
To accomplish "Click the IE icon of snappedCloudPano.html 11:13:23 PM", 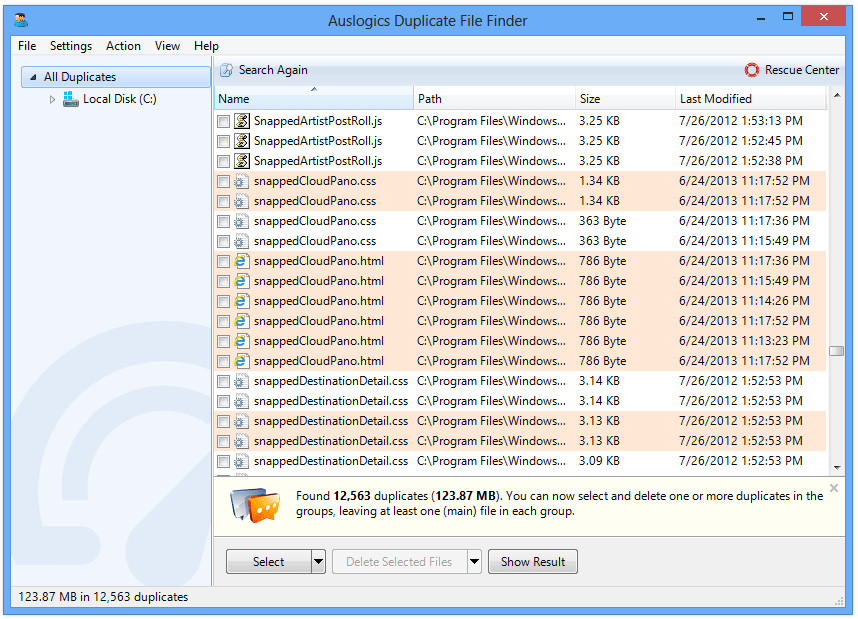I will (242, 341).
